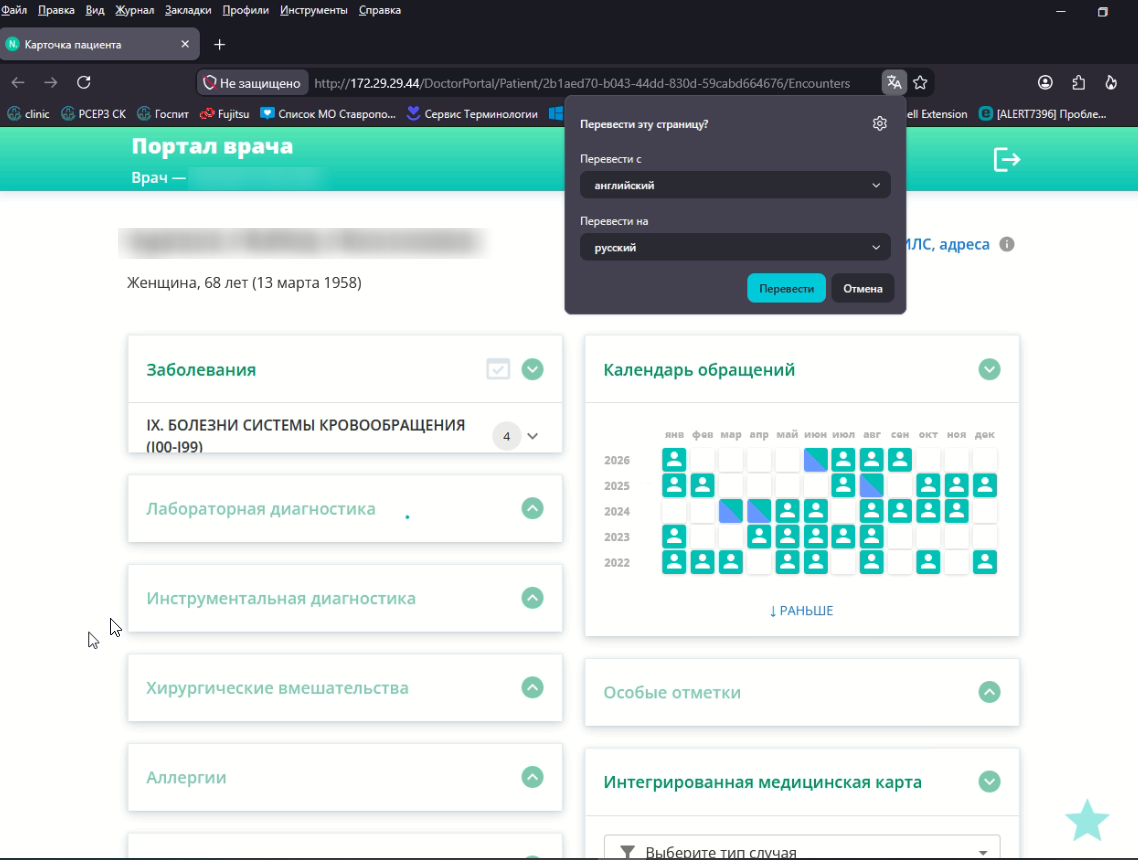Open translation settings gear in the popup
This screenshot has height=860, width=1138.
880,123
